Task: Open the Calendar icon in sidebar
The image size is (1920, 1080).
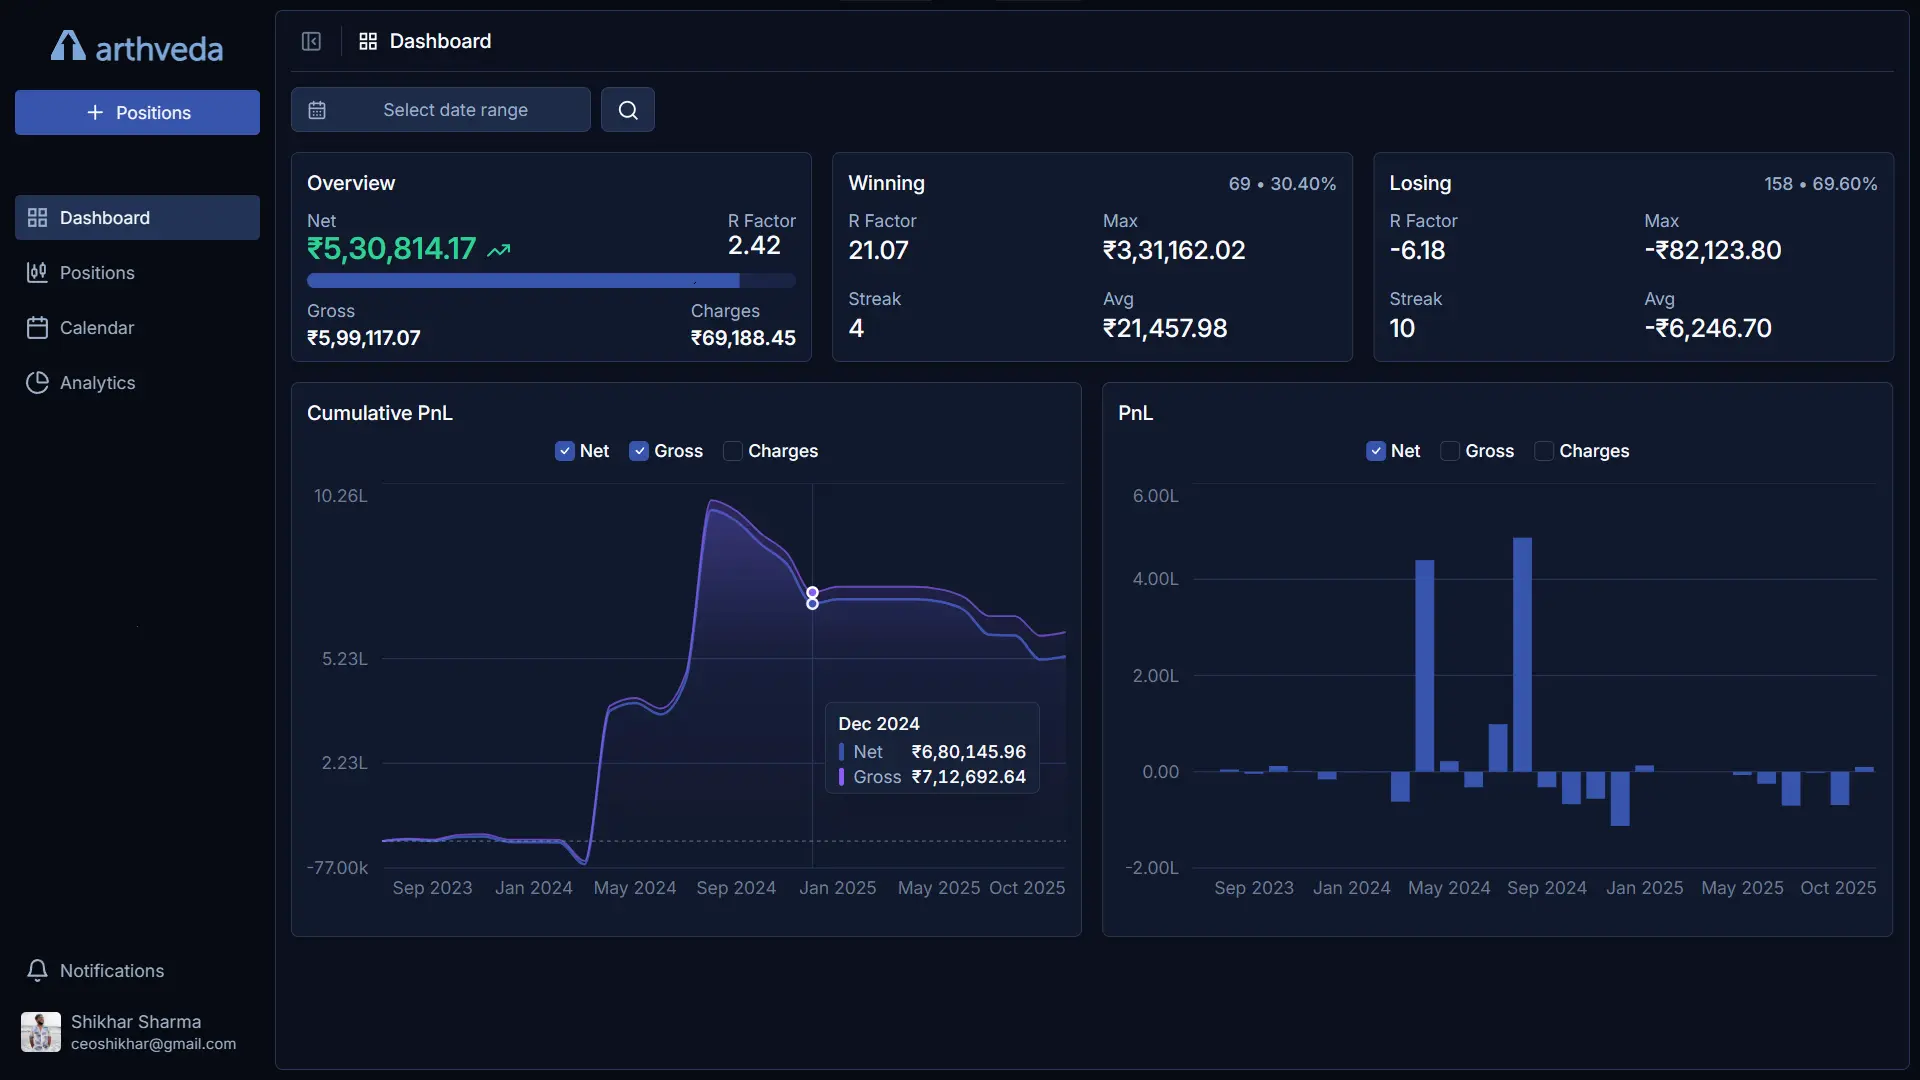Action: [37, 327]
